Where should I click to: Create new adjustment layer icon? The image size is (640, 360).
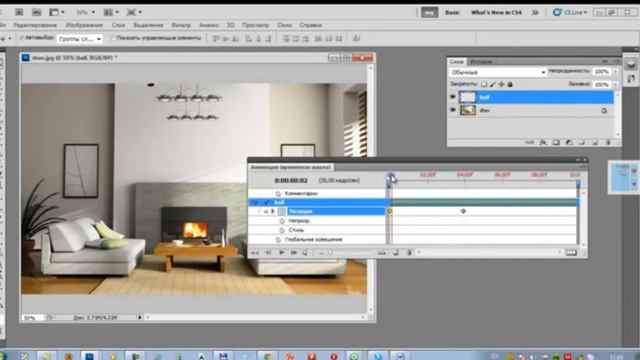[x=569, y=142]
